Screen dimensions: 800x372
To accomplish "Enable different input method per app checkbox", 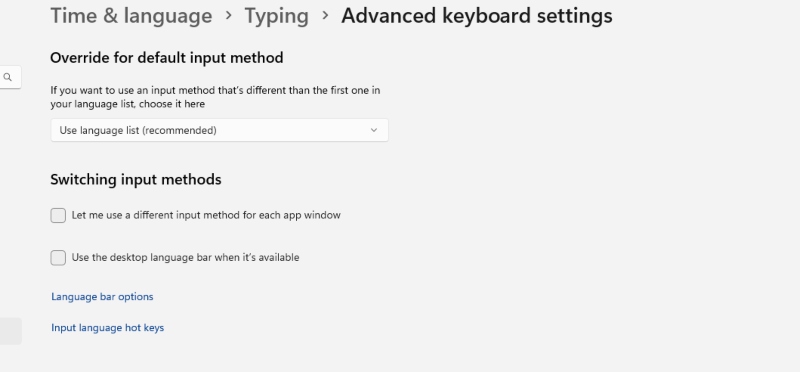I will (58, 215).
